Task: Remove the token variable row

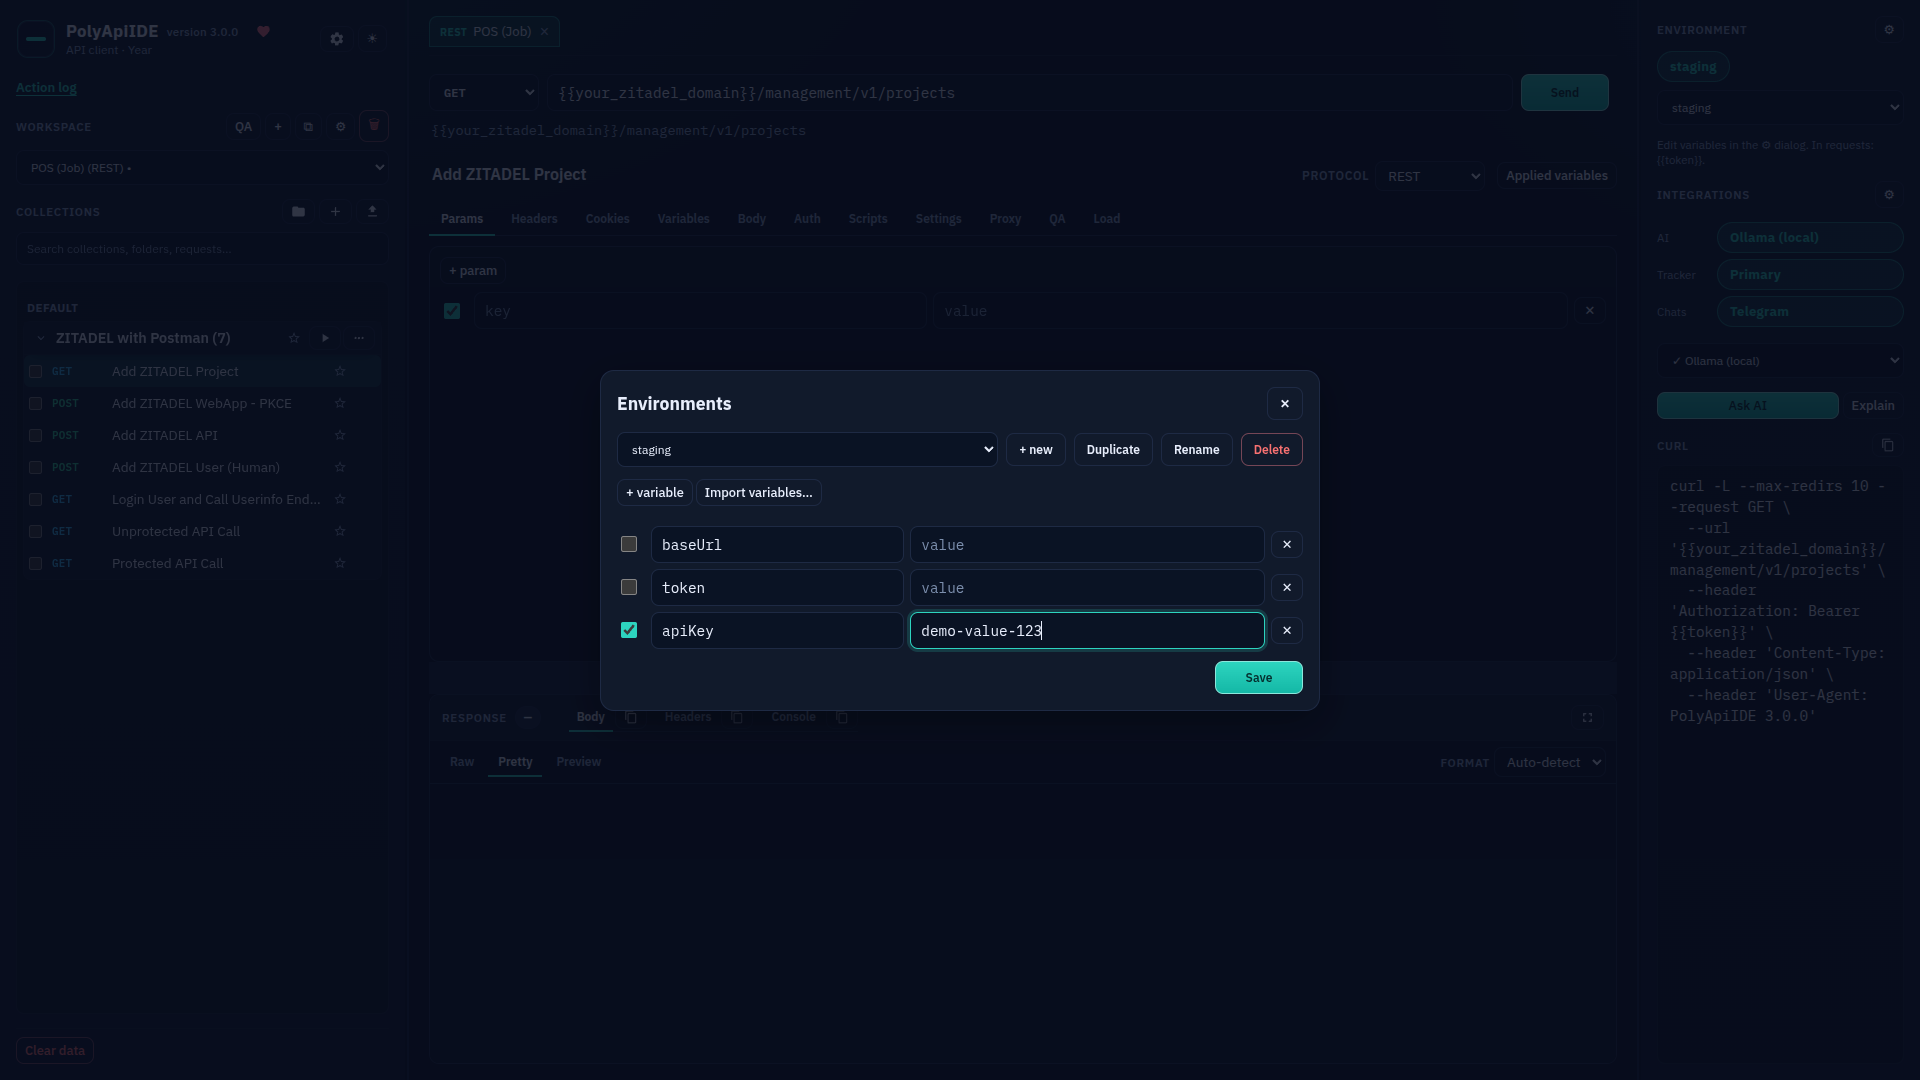Action: 1287,588
